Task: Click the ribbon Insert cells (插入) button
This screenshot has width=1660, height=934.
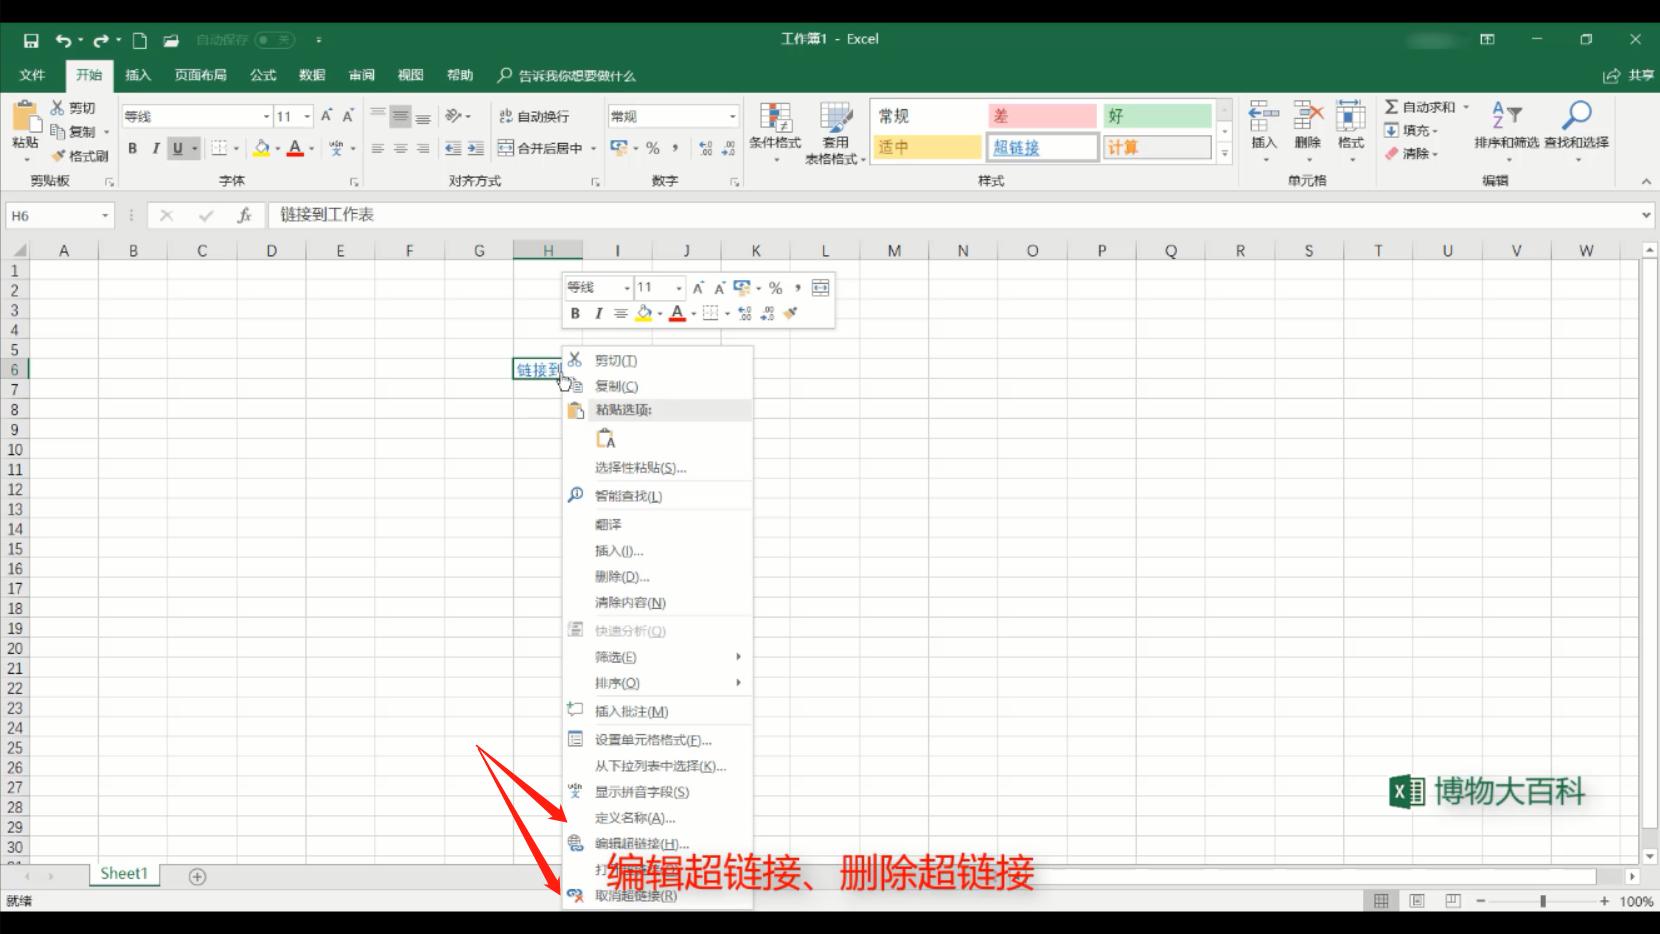Action: point(1264,130)
